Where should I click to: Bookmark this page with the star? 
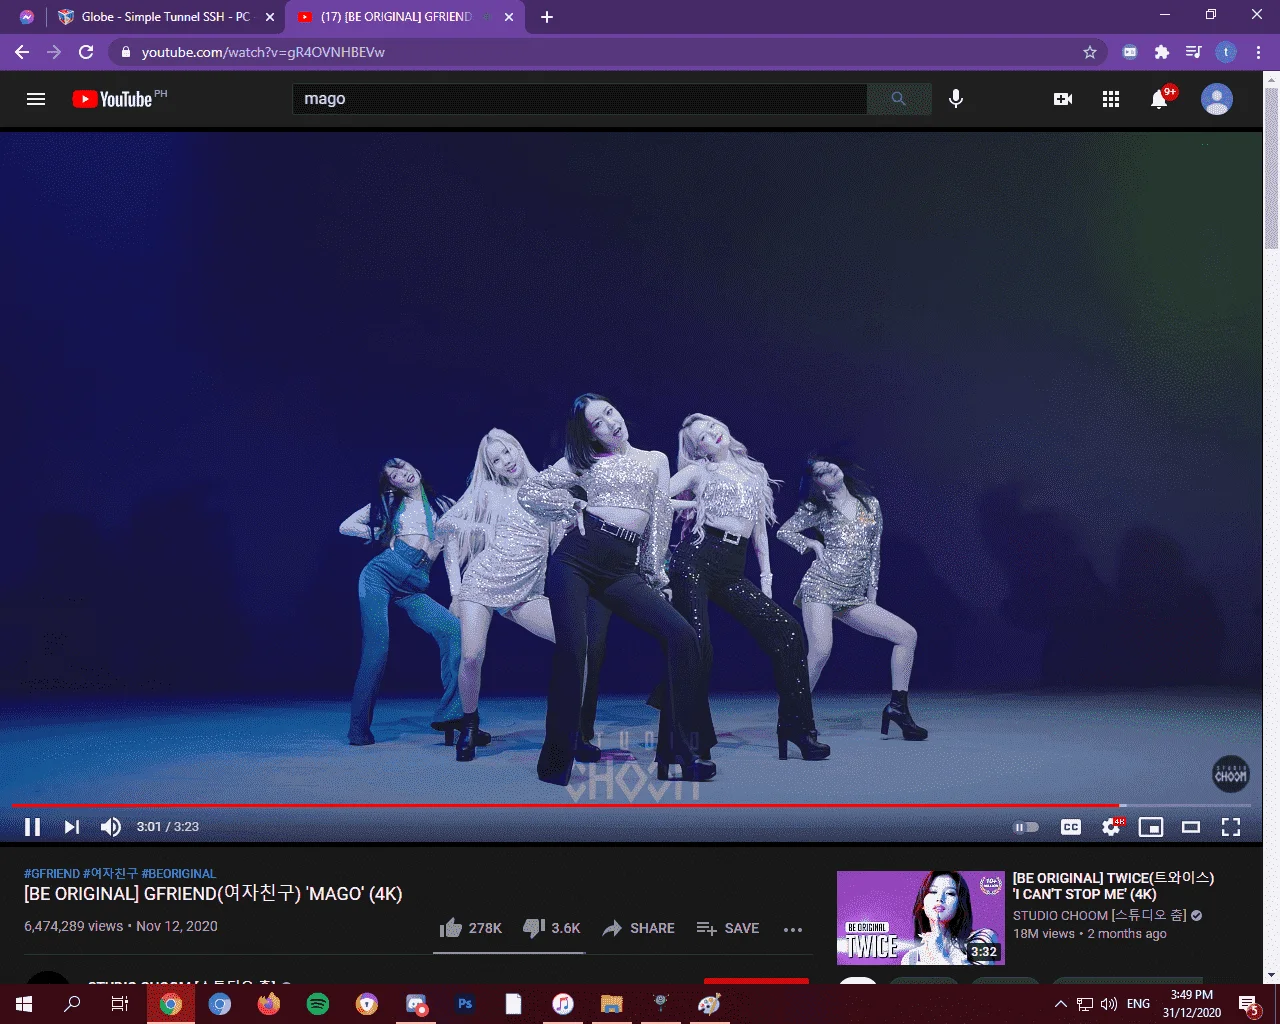(x=1090, y=52)
